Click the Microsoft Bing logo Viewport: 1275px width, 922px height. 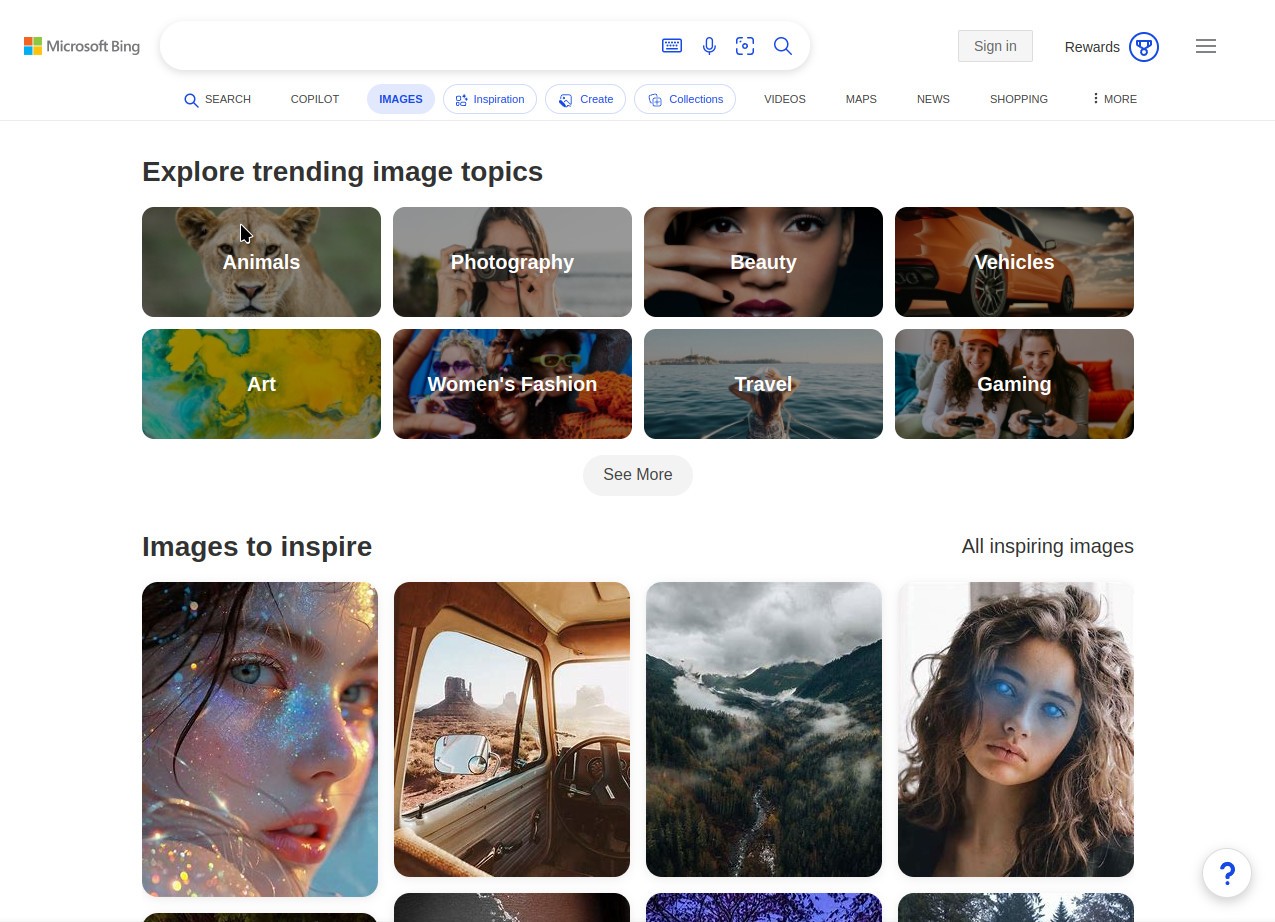81,46
